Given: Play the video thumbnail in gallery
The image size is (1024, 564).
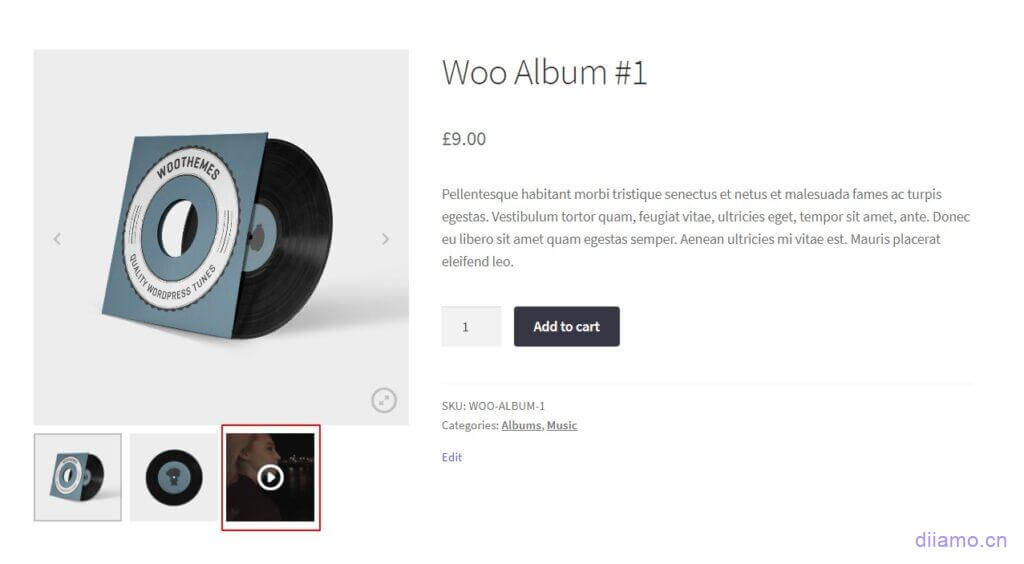Looking at the screenshot, I should (270, 477).
